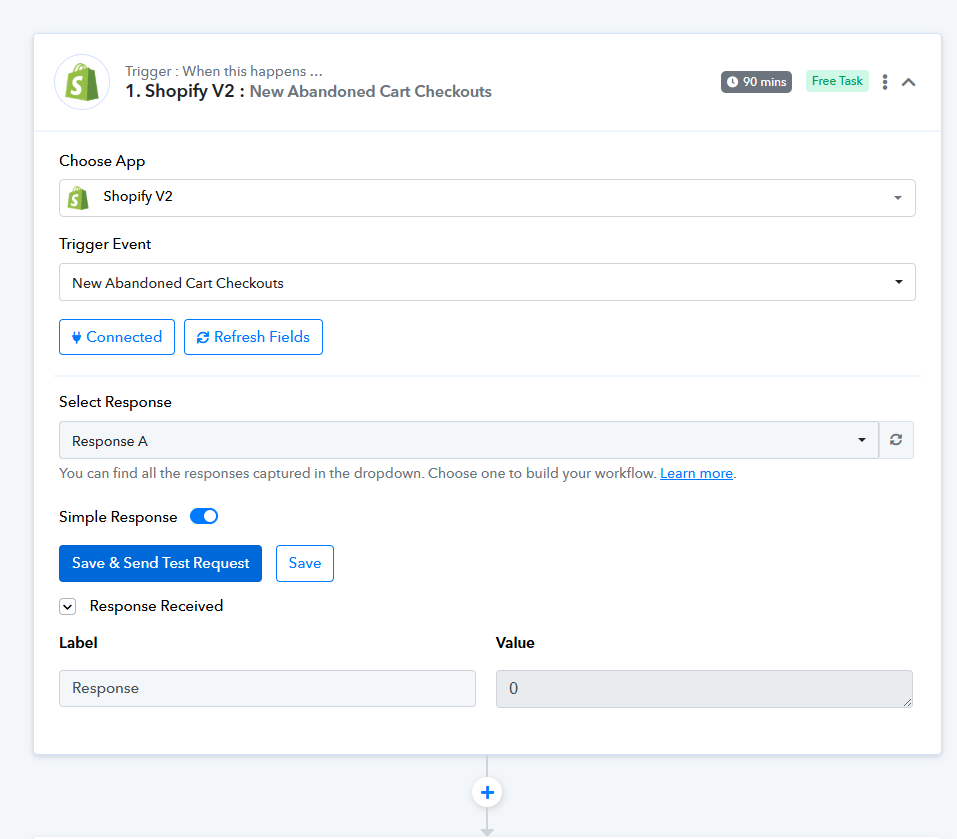This screenshot has width=957, height=839.
Task: Open the Select Response dropdown
Action: (469, 440)
